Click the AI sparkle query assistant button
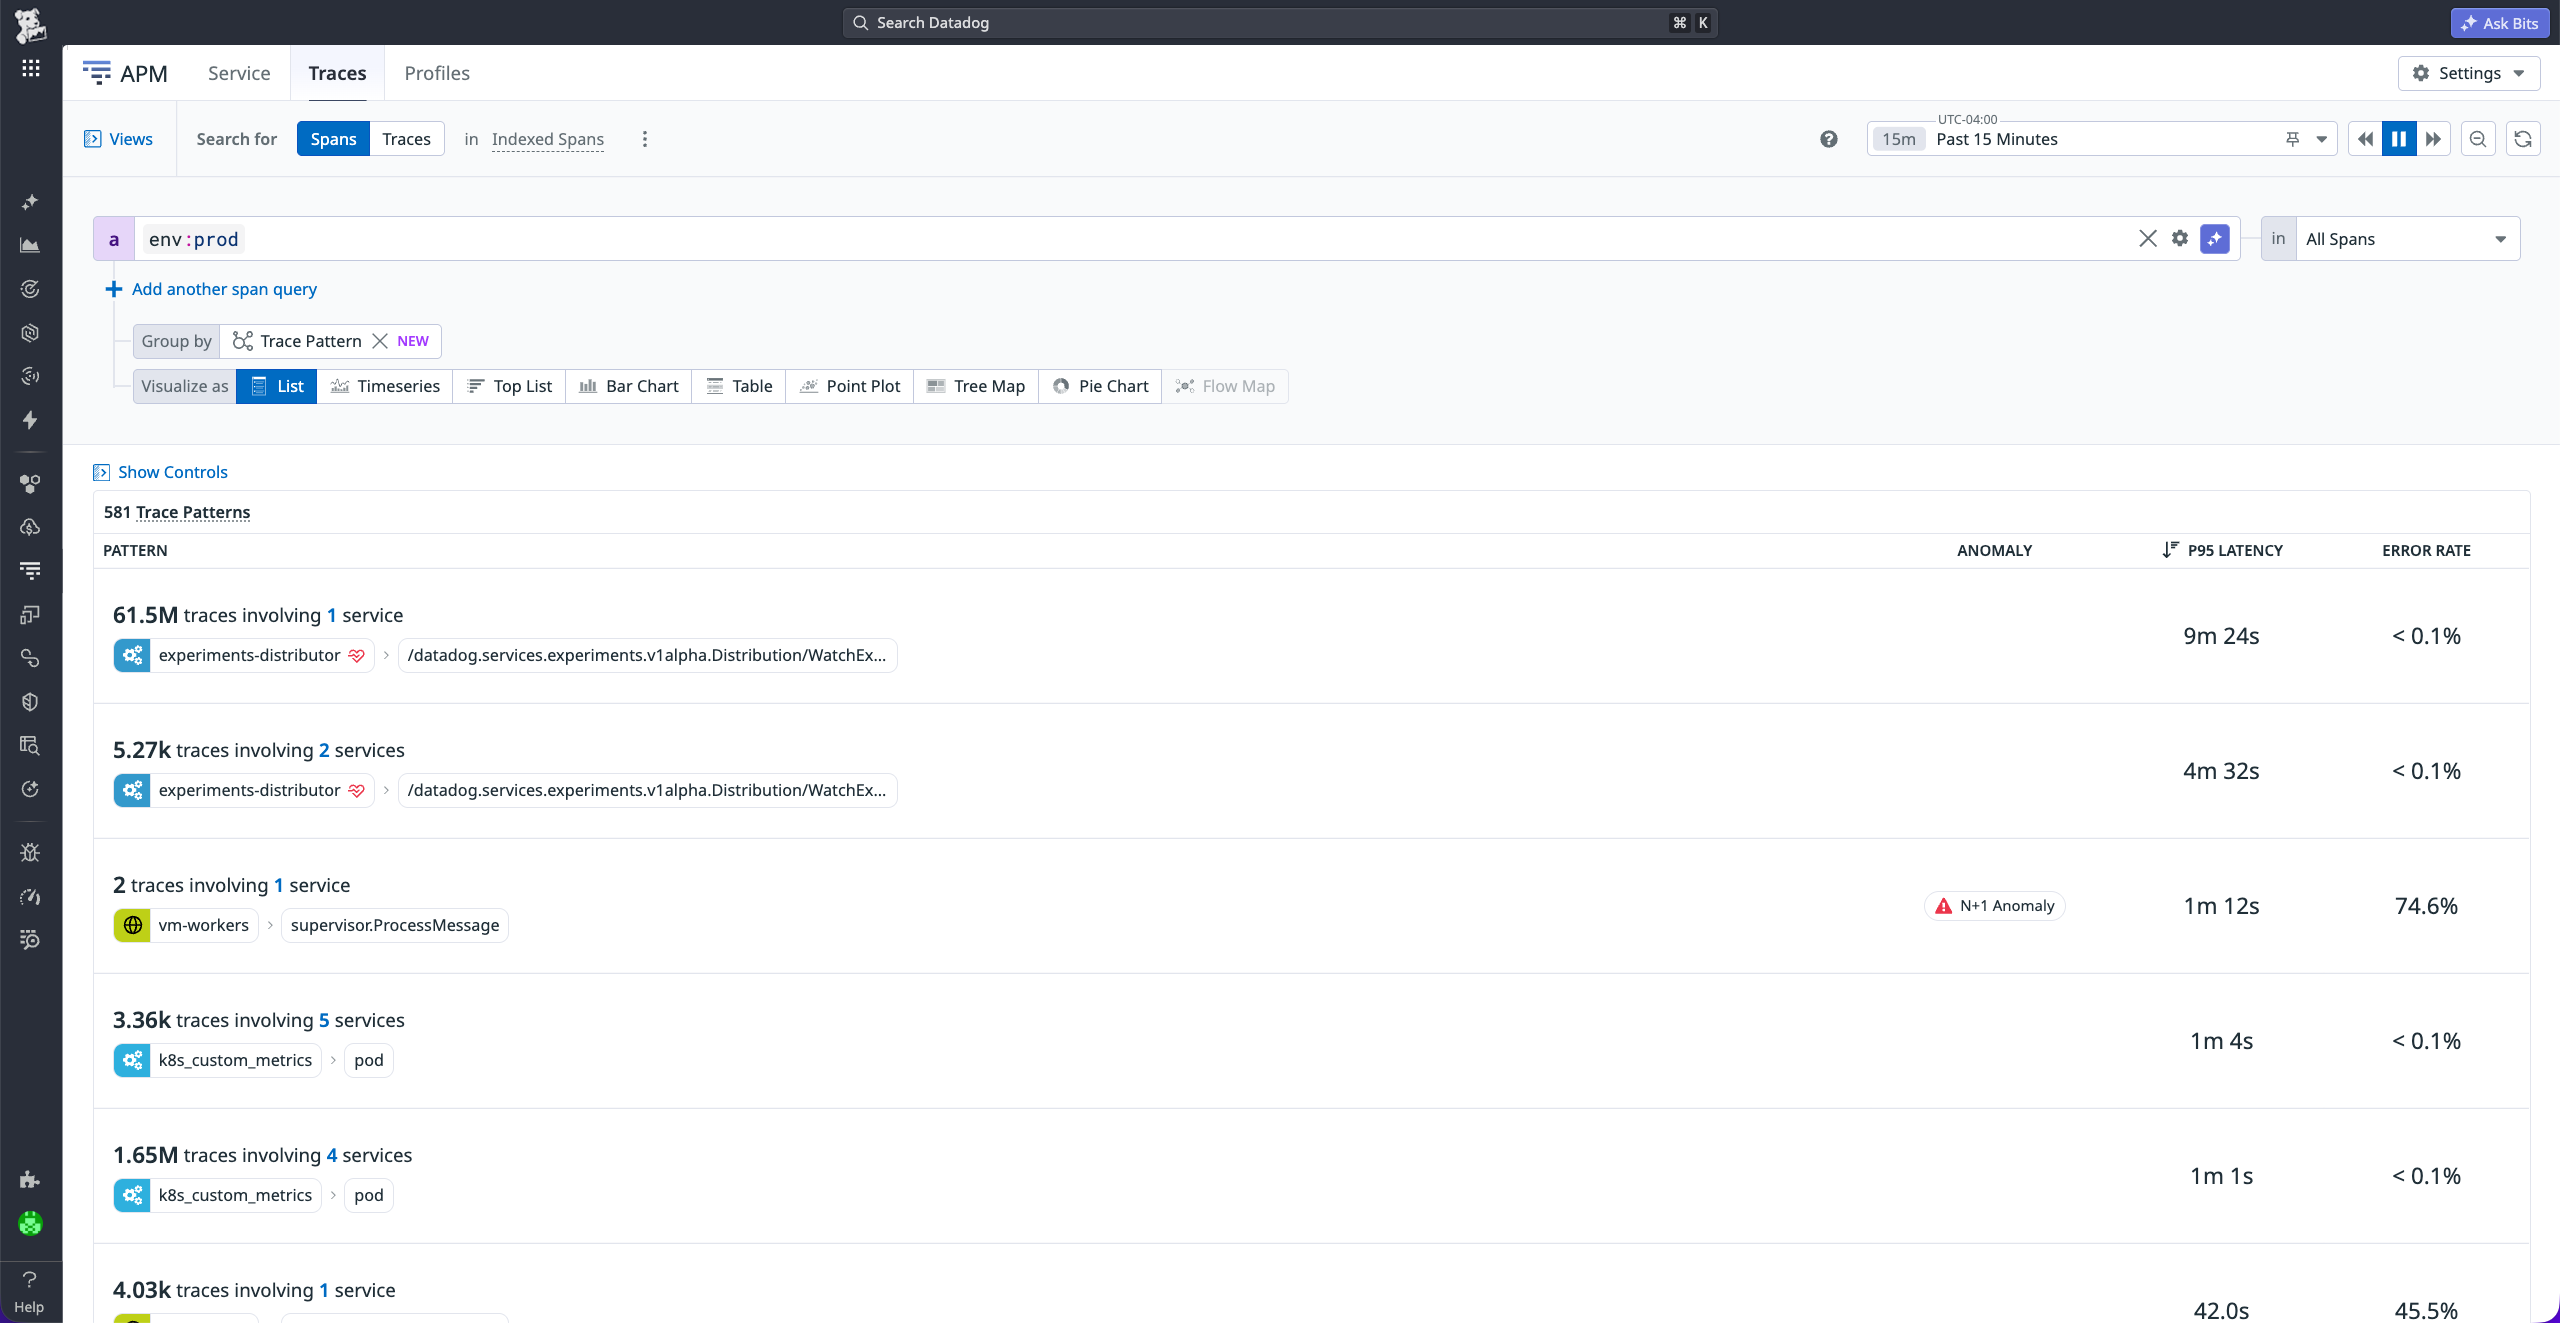Viewport: 2560px width, 1323px height. pyautogui.click(x=2215, y=239)
